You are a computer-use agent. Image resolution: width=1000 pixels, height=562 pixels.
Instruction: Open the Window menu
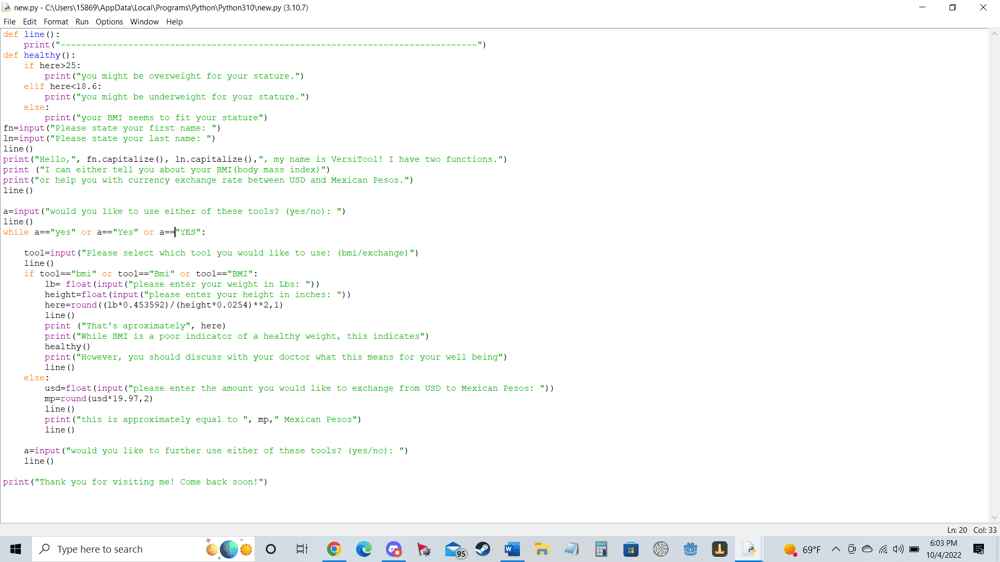point(144,22)
